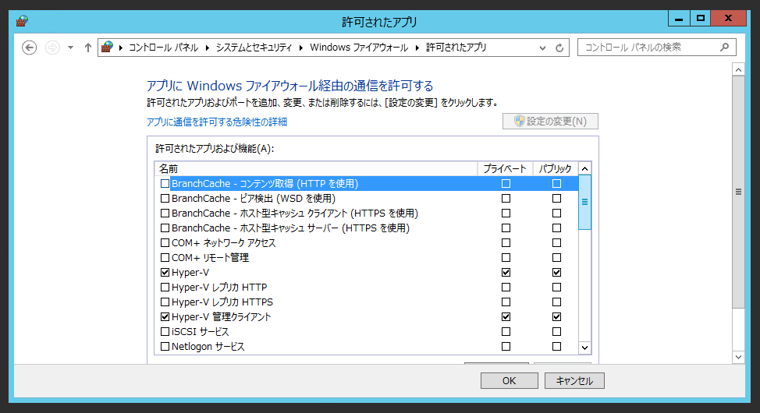Click プライベート column header
This screenshot has height=413, width=760.
pyautogui.click(x=505, y=169)
